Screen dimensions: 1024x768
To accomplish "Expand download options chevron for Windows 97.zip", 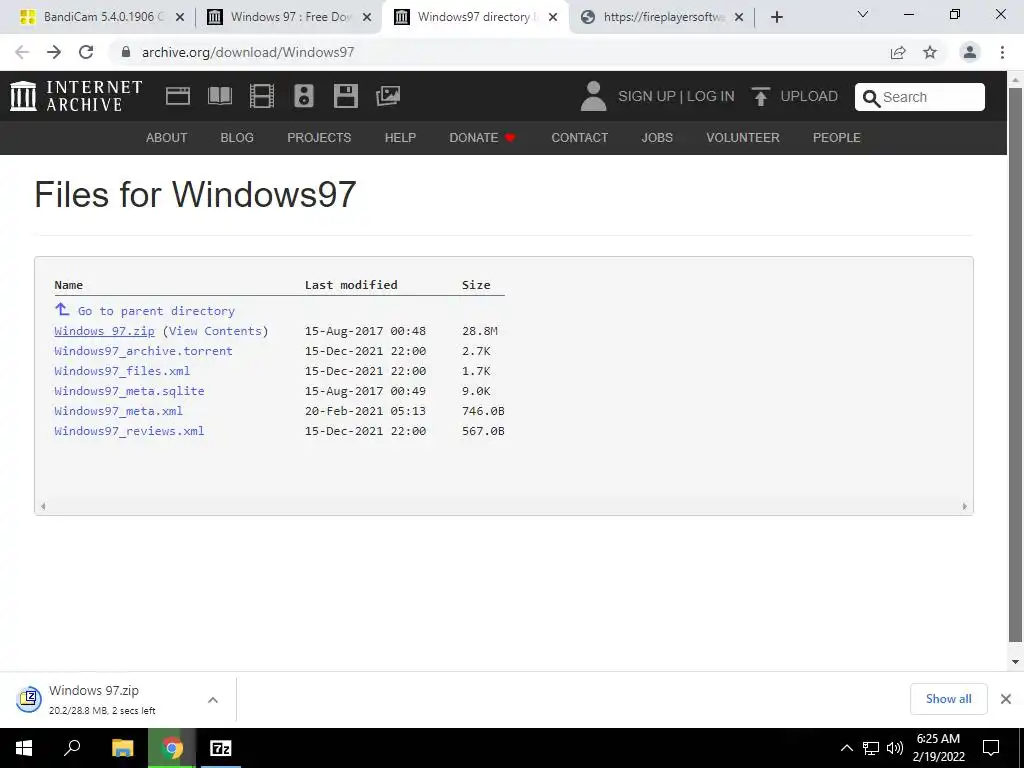I will point(213,699).
